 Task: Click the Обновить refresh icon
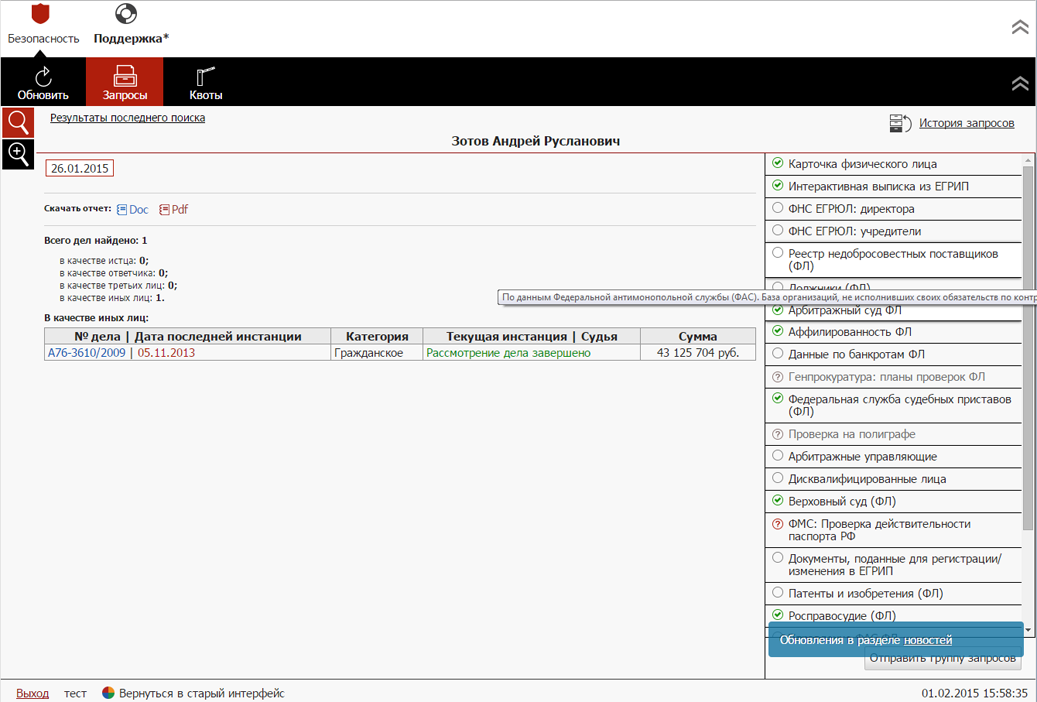tap(44, 76)
